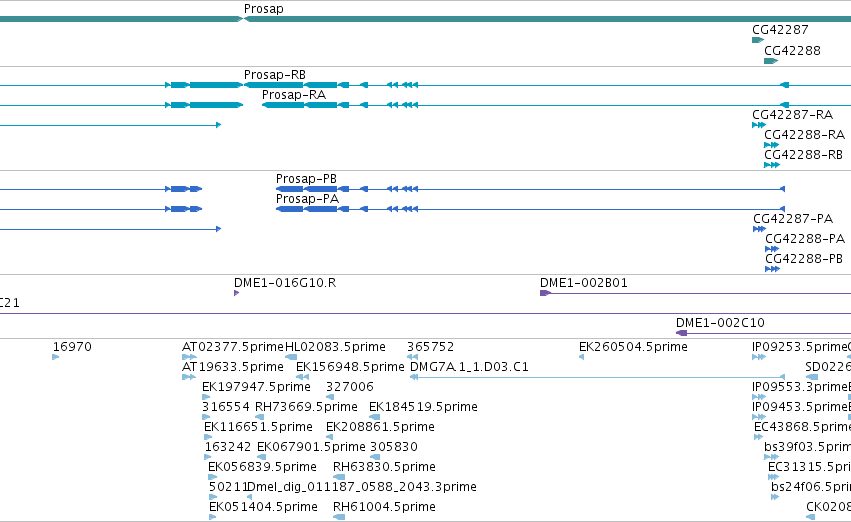This screenshot has height=522, width=851.
Task: Click the purple glyph start under DME1-002B01
Action: 545,293
